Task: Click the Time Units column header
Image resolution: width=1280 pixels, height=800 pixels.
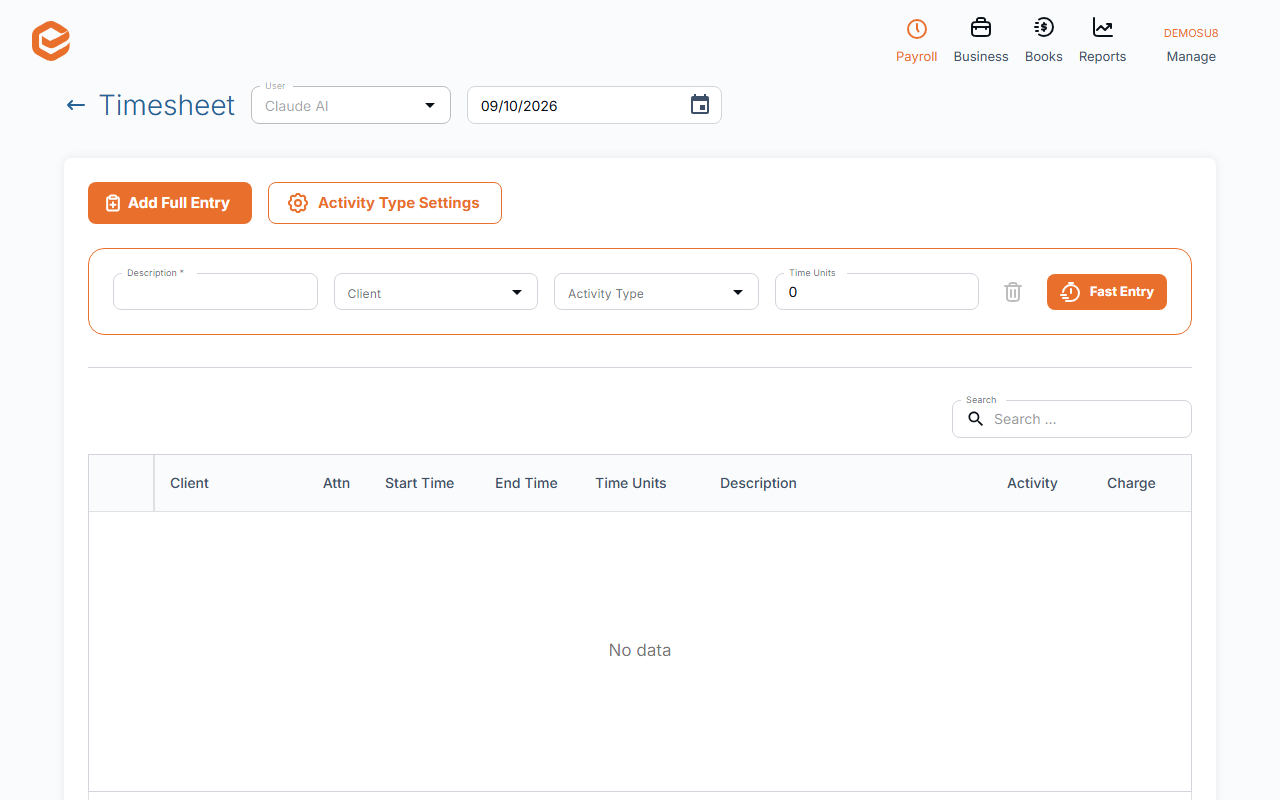Action: (x=631, y=483)
